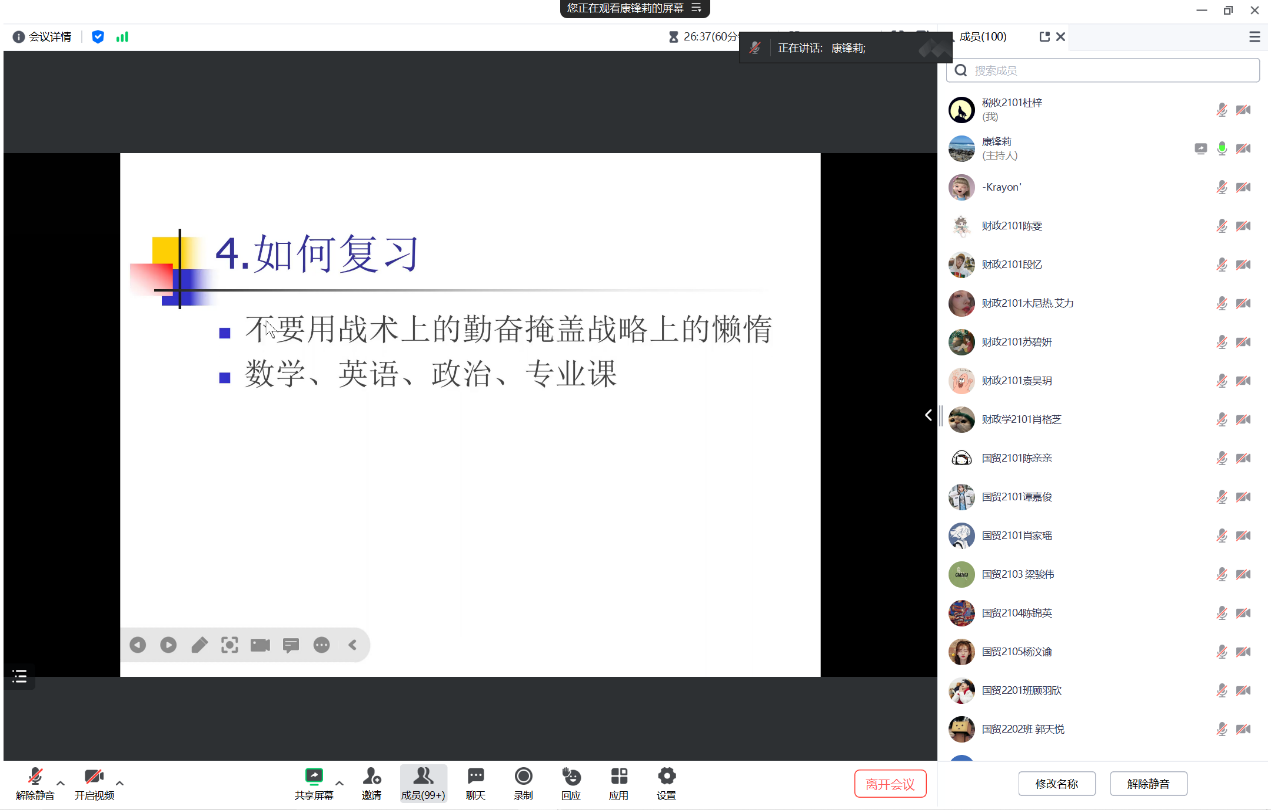Open the 应用 apps panel
The height and width of the screenshot is (810, 1271).
[619, 782]
